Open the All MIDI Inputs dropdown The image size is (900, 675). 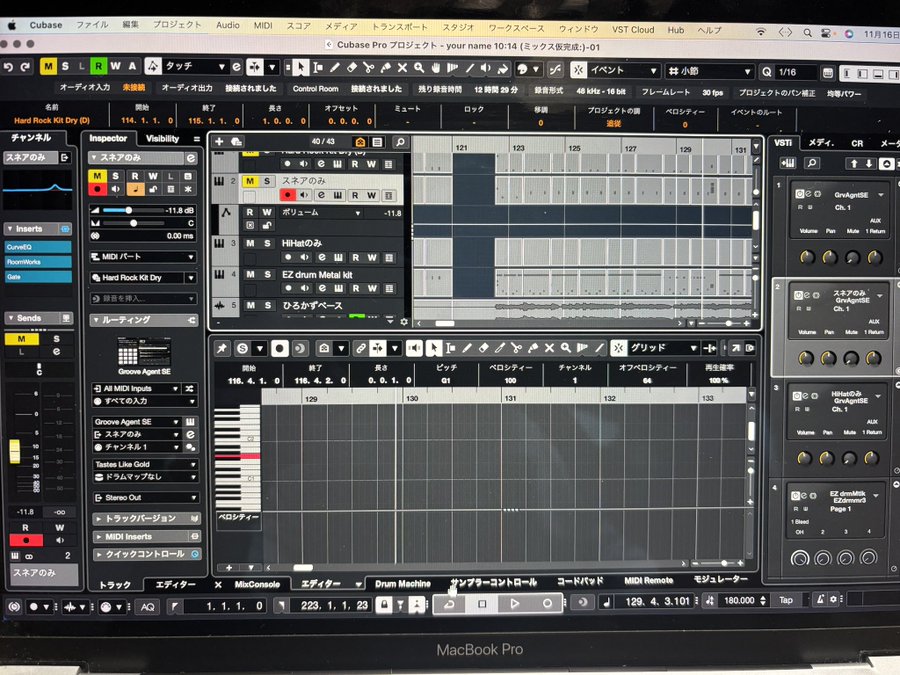(138, 389)
